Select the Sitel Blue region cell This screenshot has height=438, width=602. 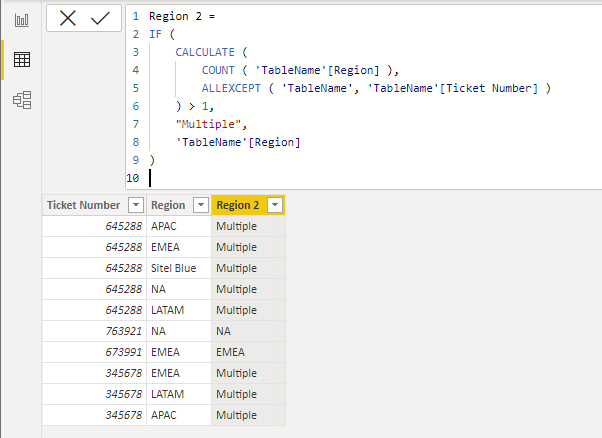coord(179,268)
